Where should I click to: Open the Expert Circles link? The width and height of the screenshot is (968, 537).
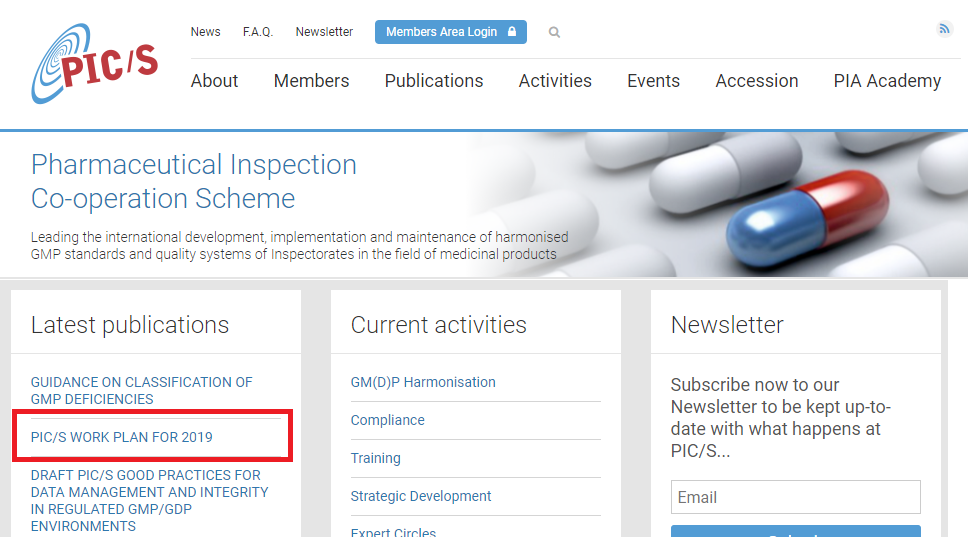coord(393,532)
